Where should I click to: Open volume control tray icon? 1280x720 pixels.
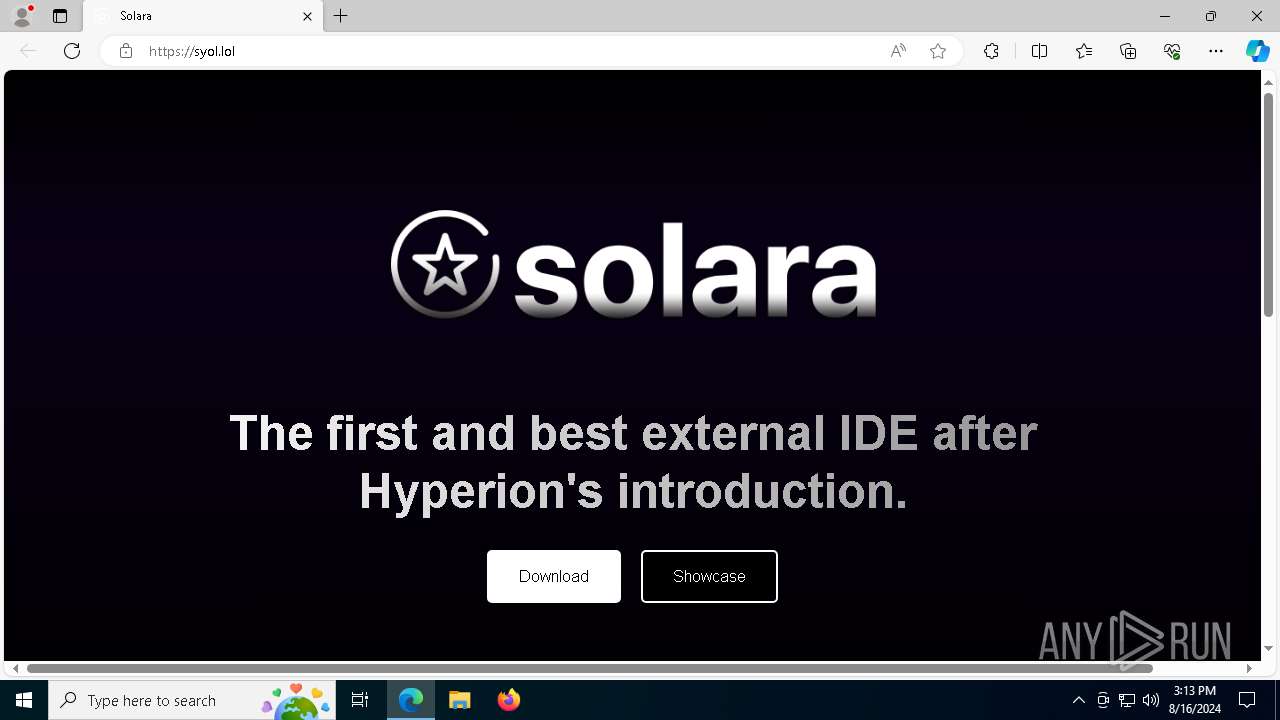coord(1151,700)
